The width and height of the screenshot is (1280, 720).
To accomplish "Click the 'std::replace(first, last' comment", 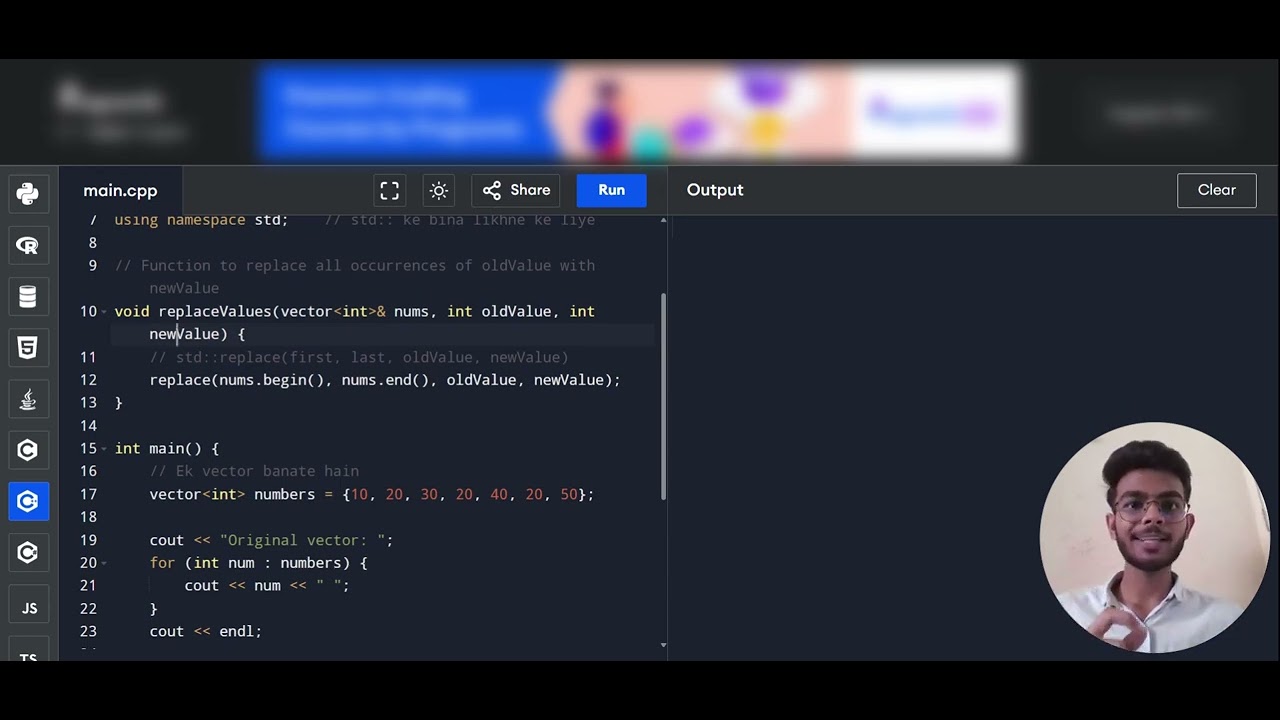I will pos(359,357).
